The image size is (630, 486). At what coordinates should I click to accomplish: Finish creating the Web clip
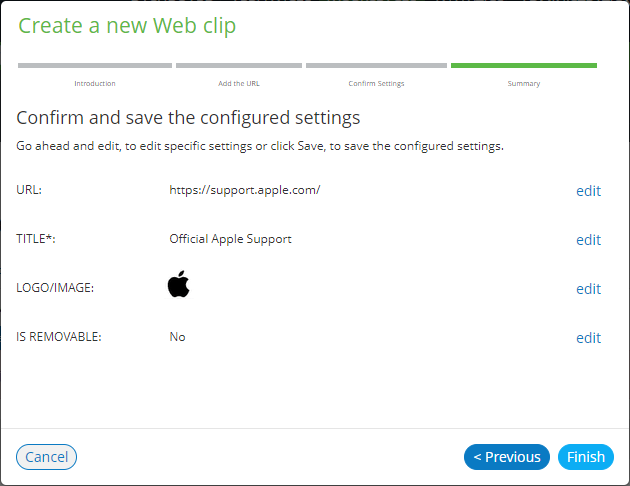pyautogui.click(x=585, y=457)
